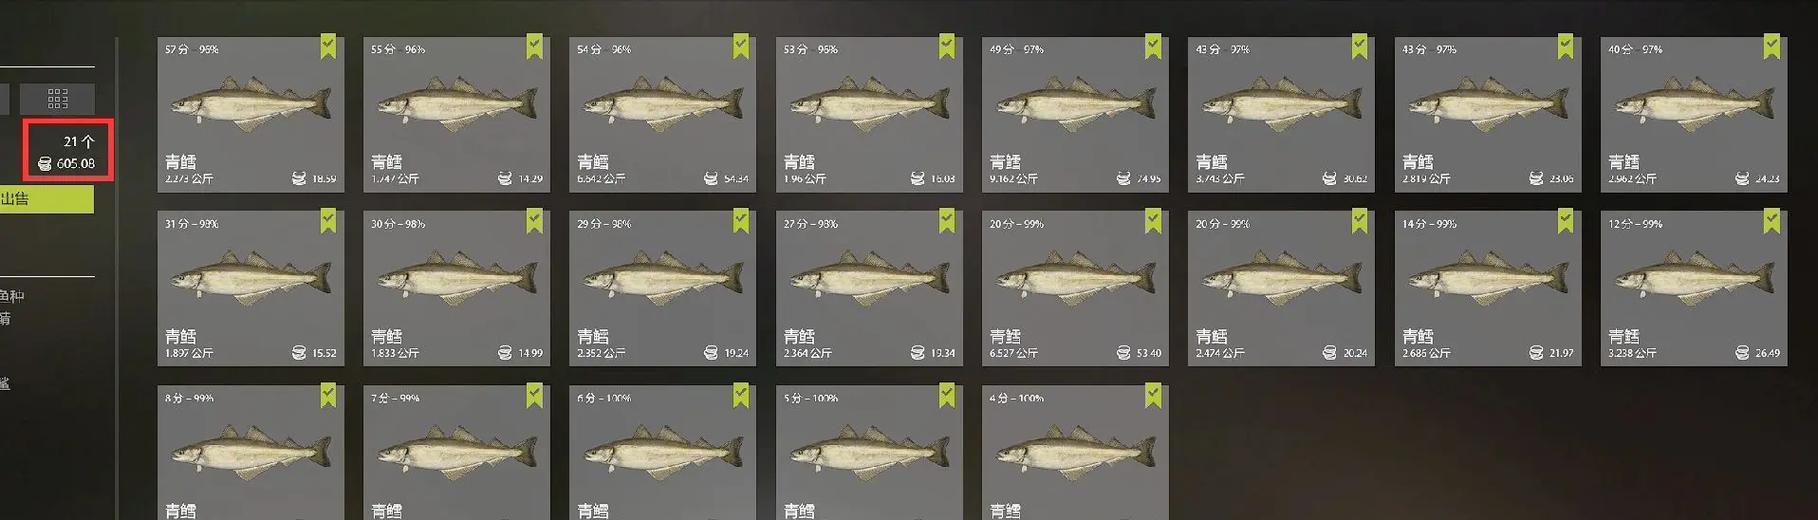Click coin icon on the 6.527 公斤 card
This screenshot has width=1818, height=520.
[1123, 352]
